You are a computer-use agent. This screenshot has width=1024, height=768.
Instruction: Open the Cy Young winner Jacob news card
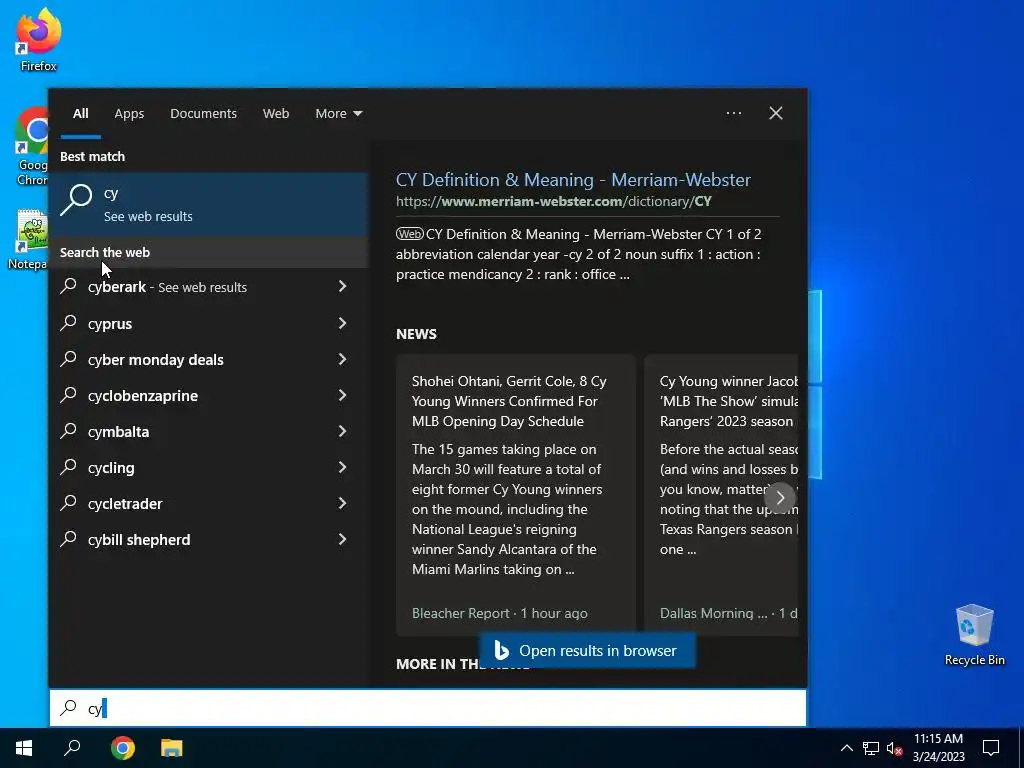coord(721,495)
